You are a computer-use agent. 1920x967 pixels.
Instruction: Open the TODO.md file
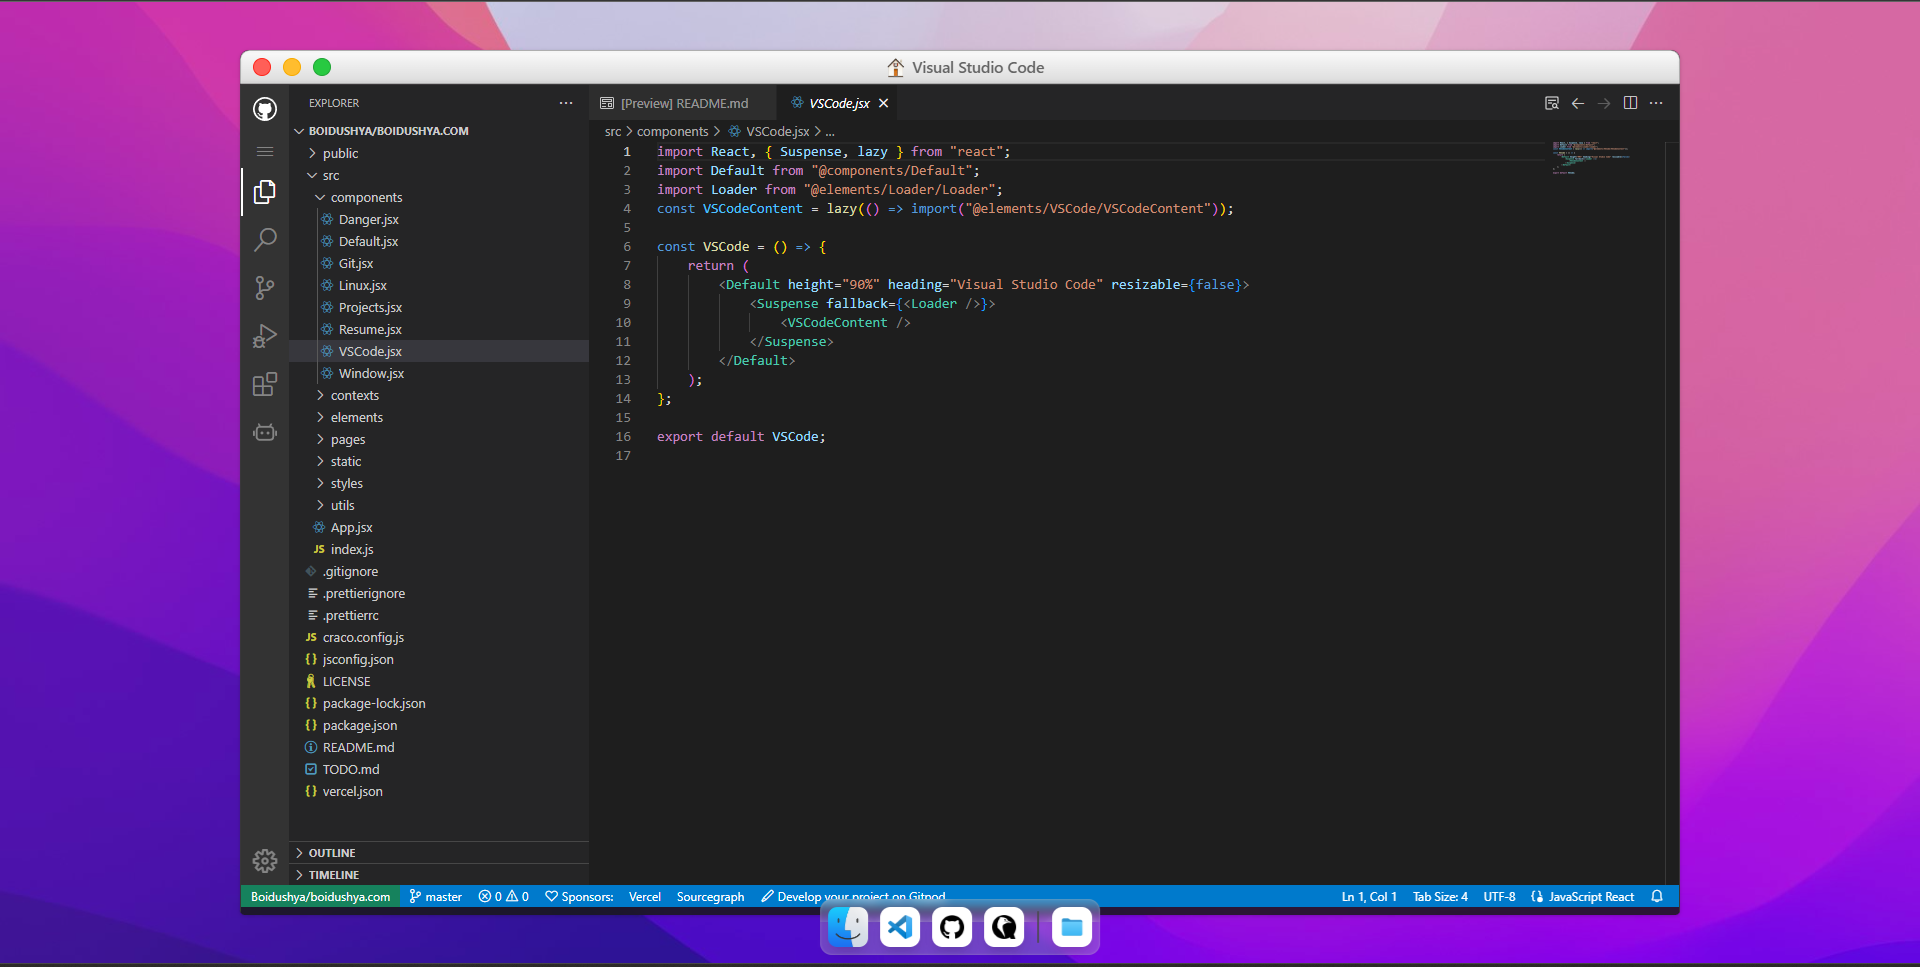point(439,769)
